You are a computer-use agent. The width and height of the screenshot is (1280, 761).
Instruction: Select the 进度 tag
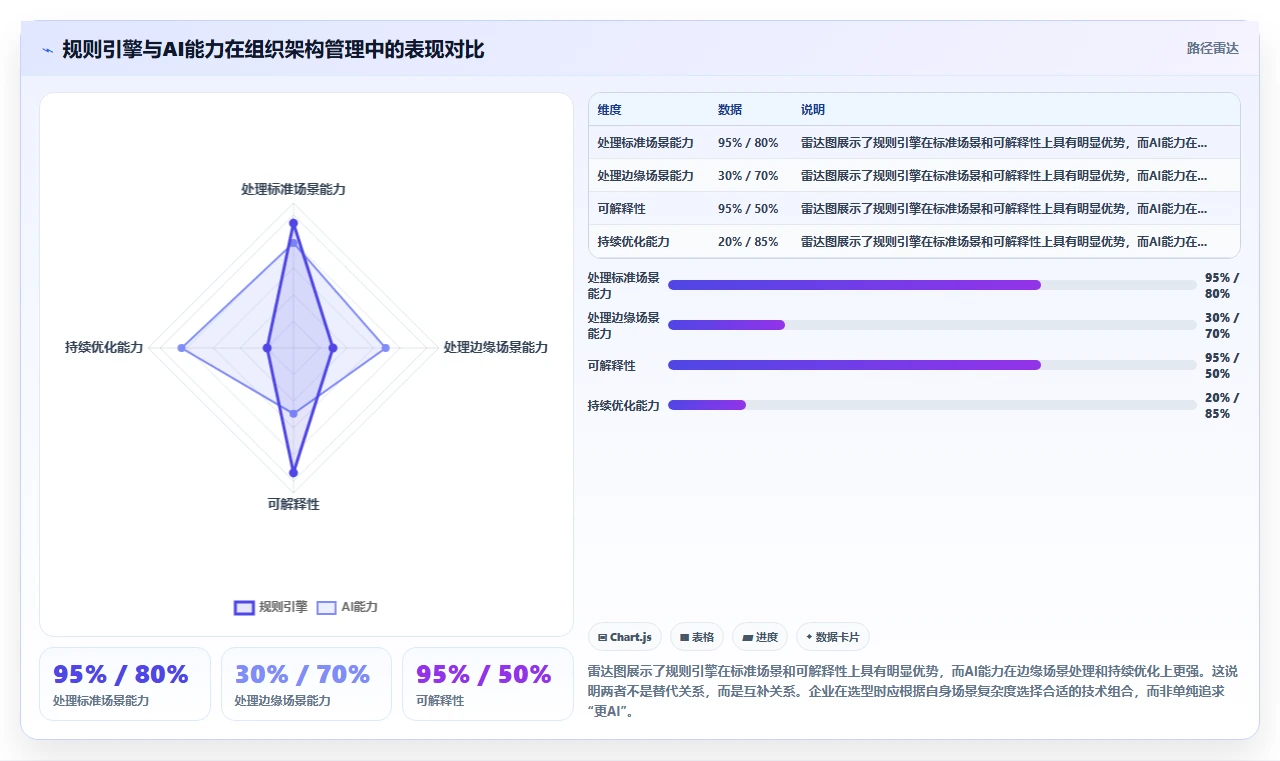760,637
